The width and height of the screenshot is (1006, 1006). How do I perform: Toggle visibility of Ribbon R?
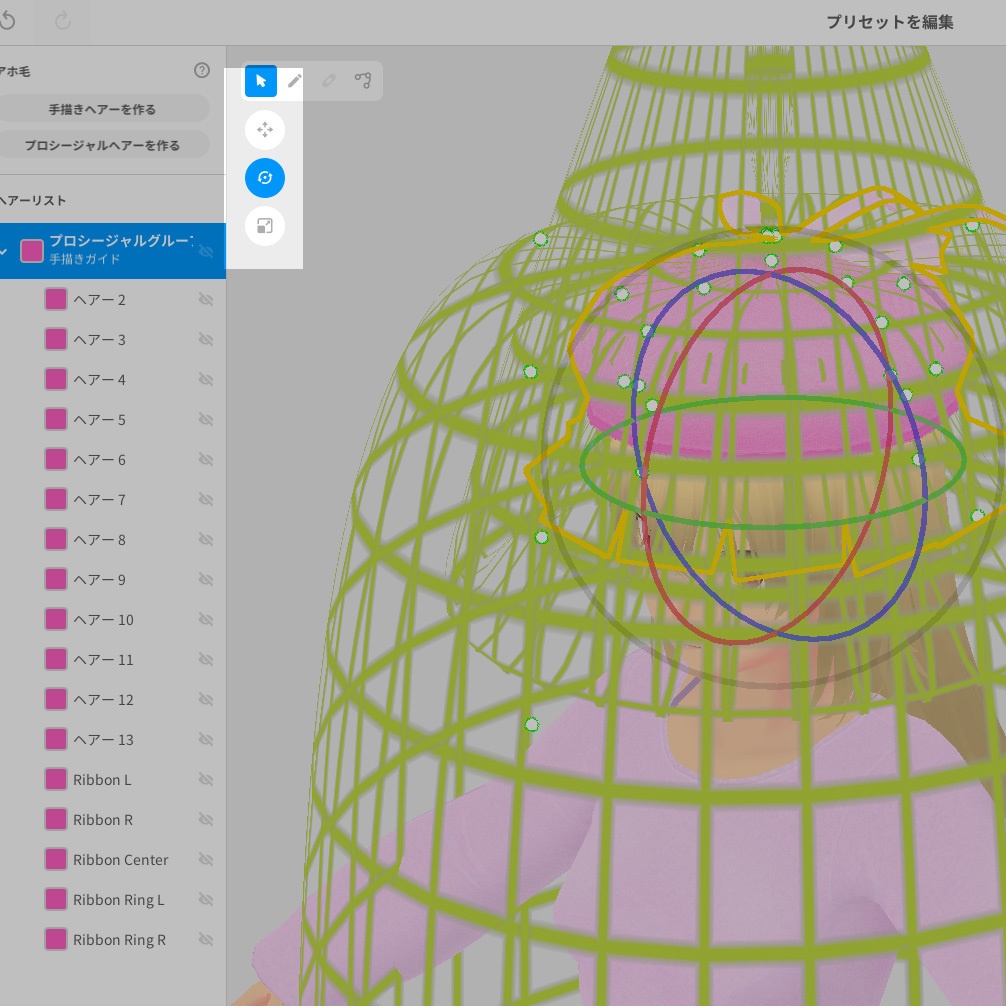pos(205,819)
